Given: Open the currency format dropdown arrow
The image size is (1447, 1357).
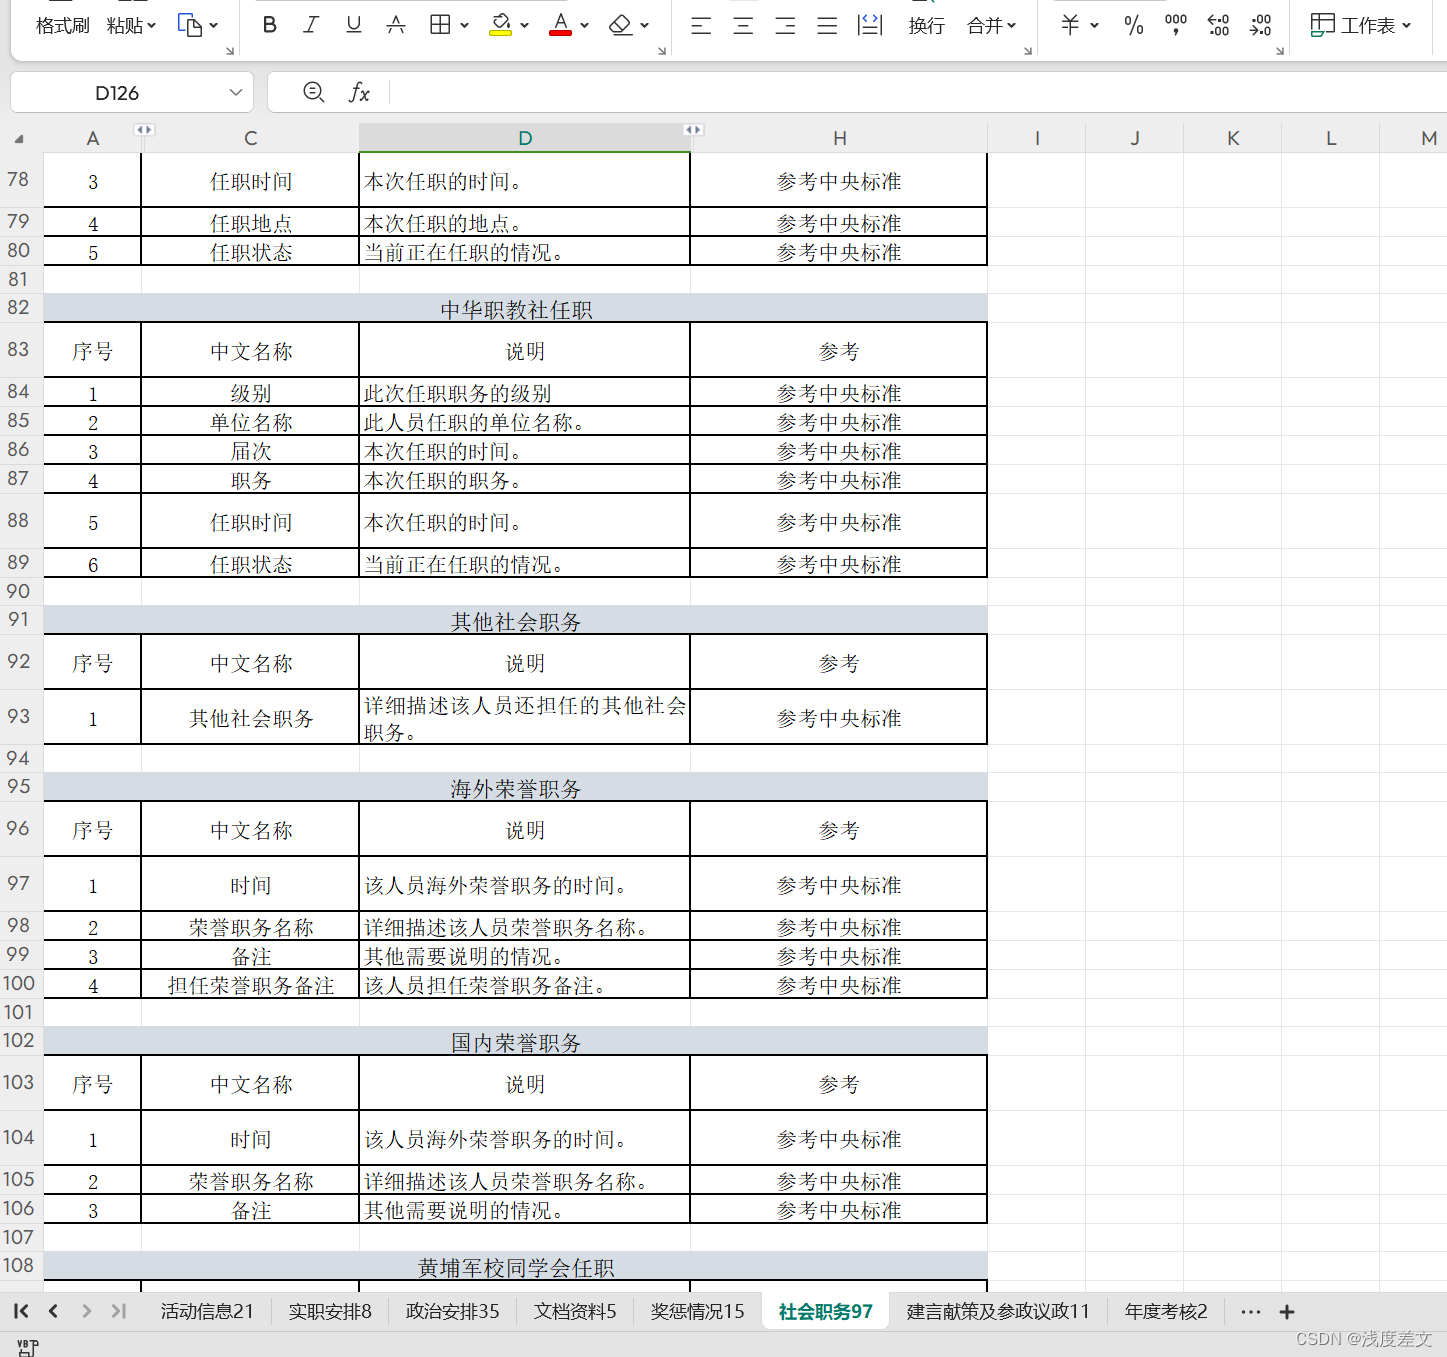Looking at the screenshot, I should tap(1094, 25).
